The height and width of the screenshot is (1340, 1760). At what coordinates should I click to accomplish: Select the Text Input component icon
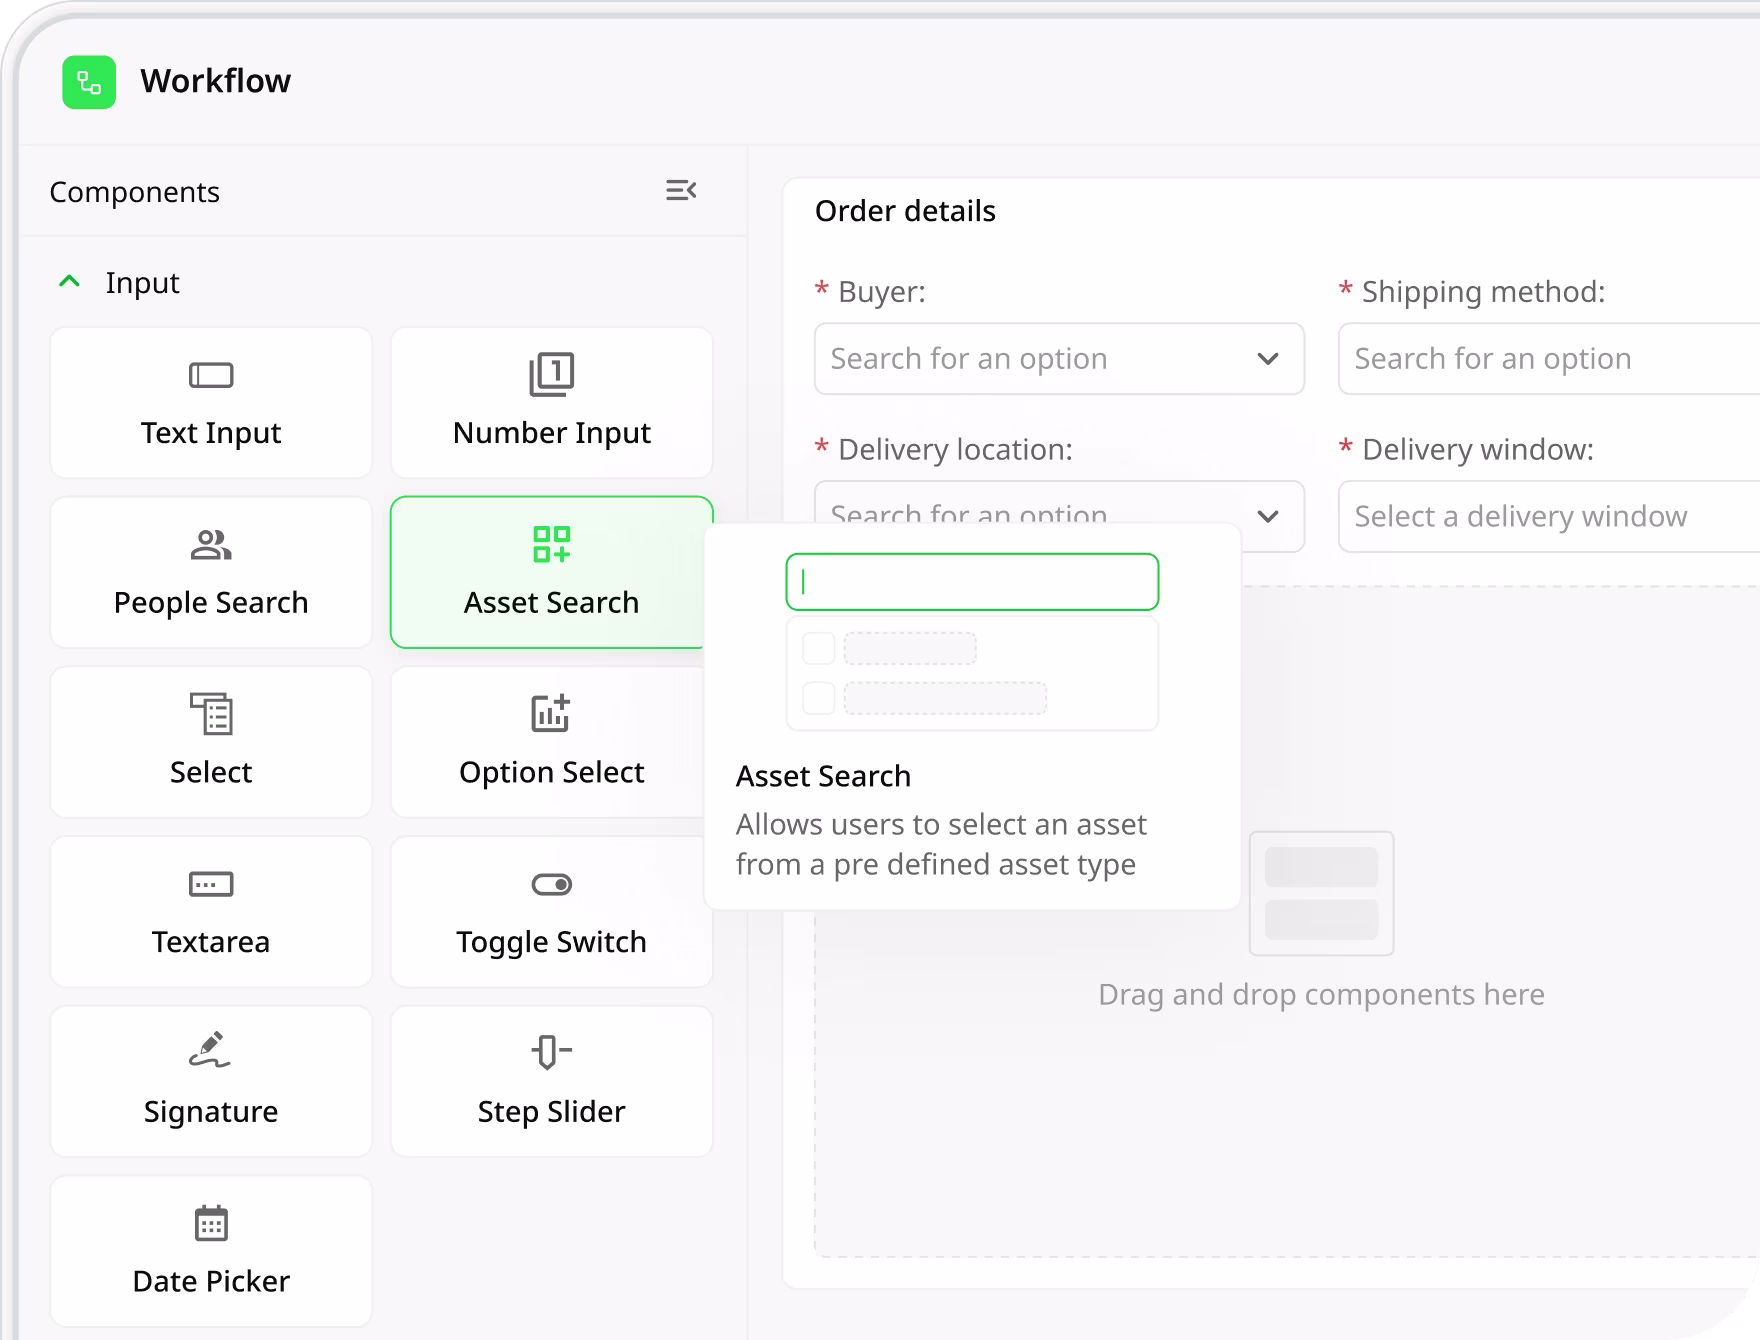pos(211,376)
